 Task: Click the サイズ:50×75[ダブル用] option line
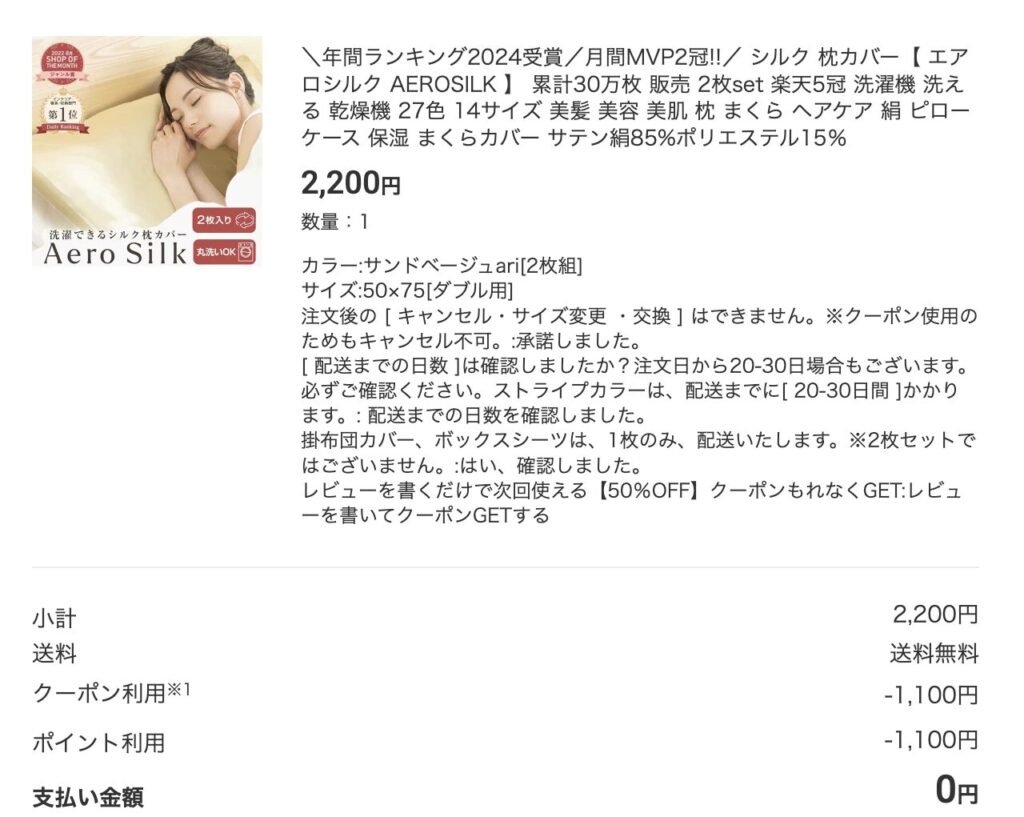[x=408, y=291]
